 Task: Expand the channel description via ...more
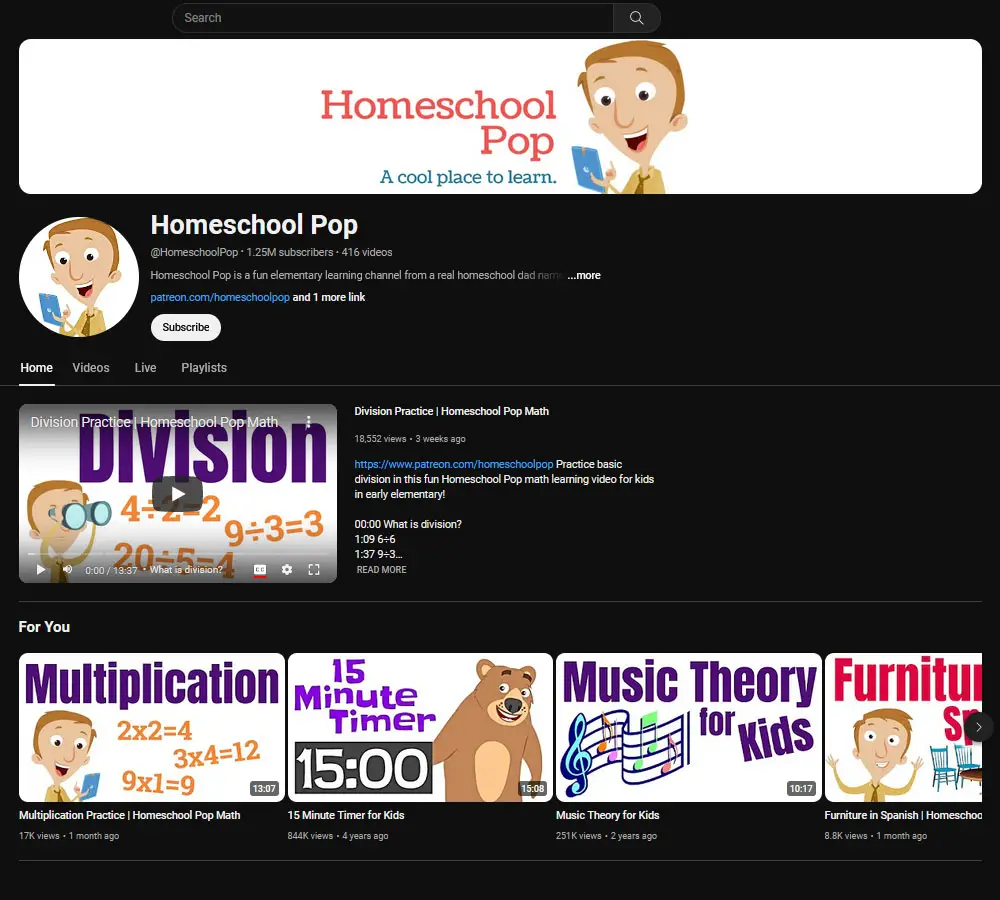[x=584, y=275]
